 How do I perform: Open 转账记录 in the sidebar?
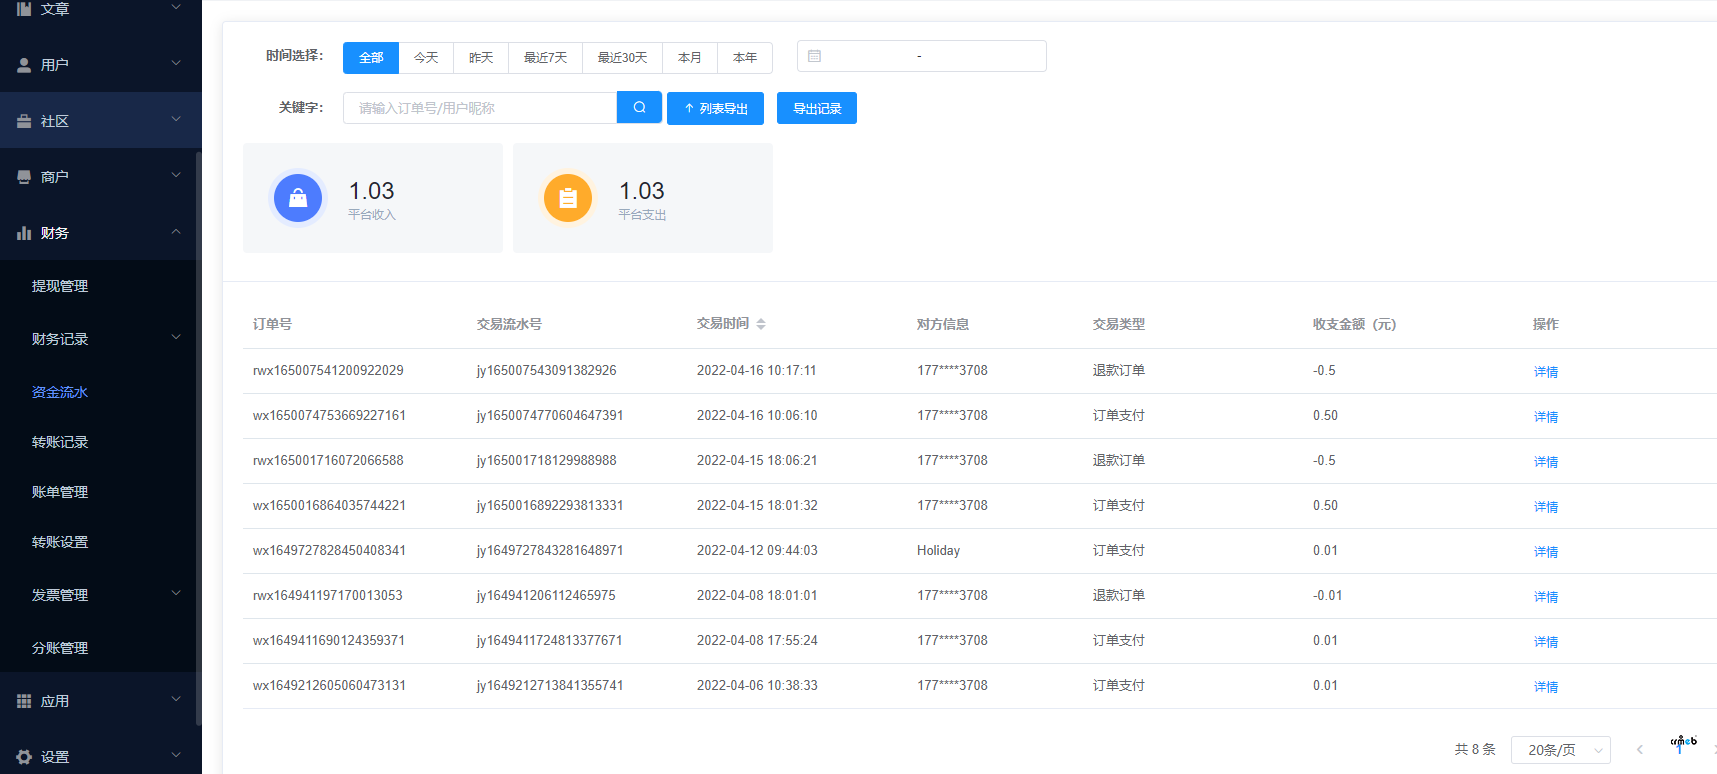[x=60, y=442]
